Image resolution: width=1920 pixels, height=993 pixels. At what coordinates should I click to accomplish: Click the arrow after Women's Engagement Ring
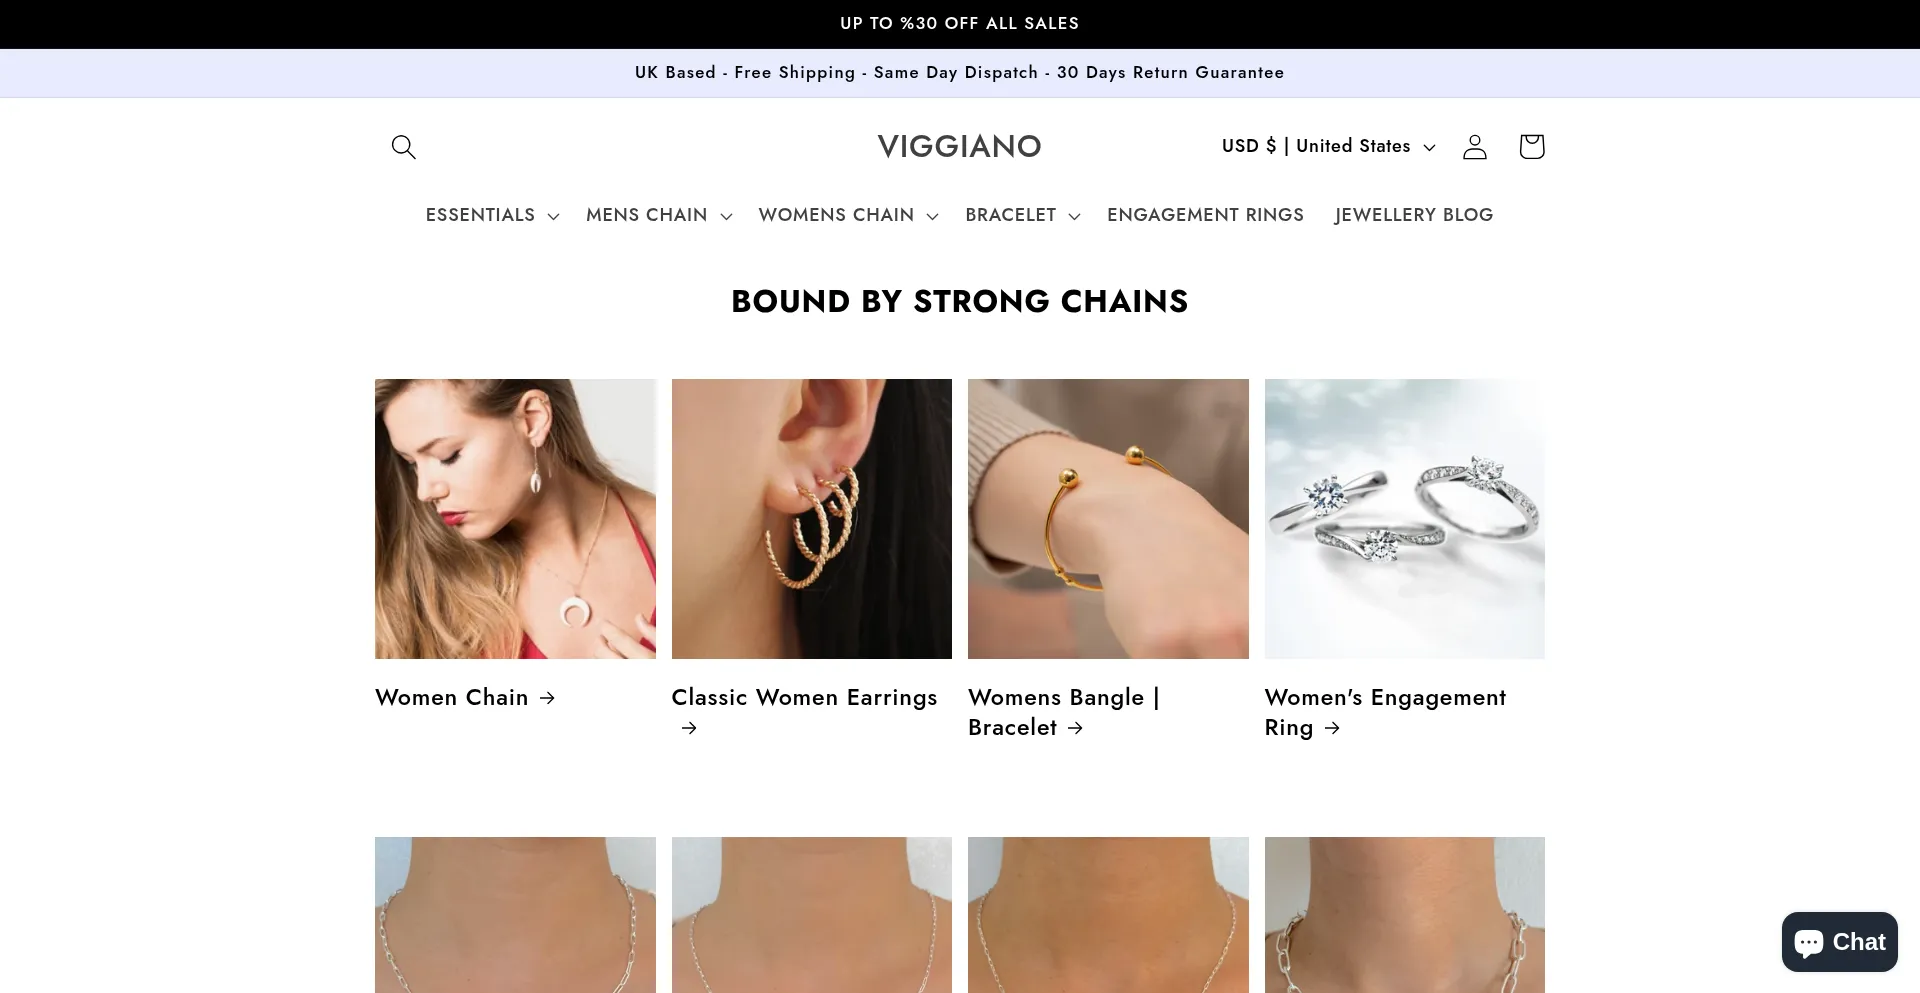[1332, 728]
